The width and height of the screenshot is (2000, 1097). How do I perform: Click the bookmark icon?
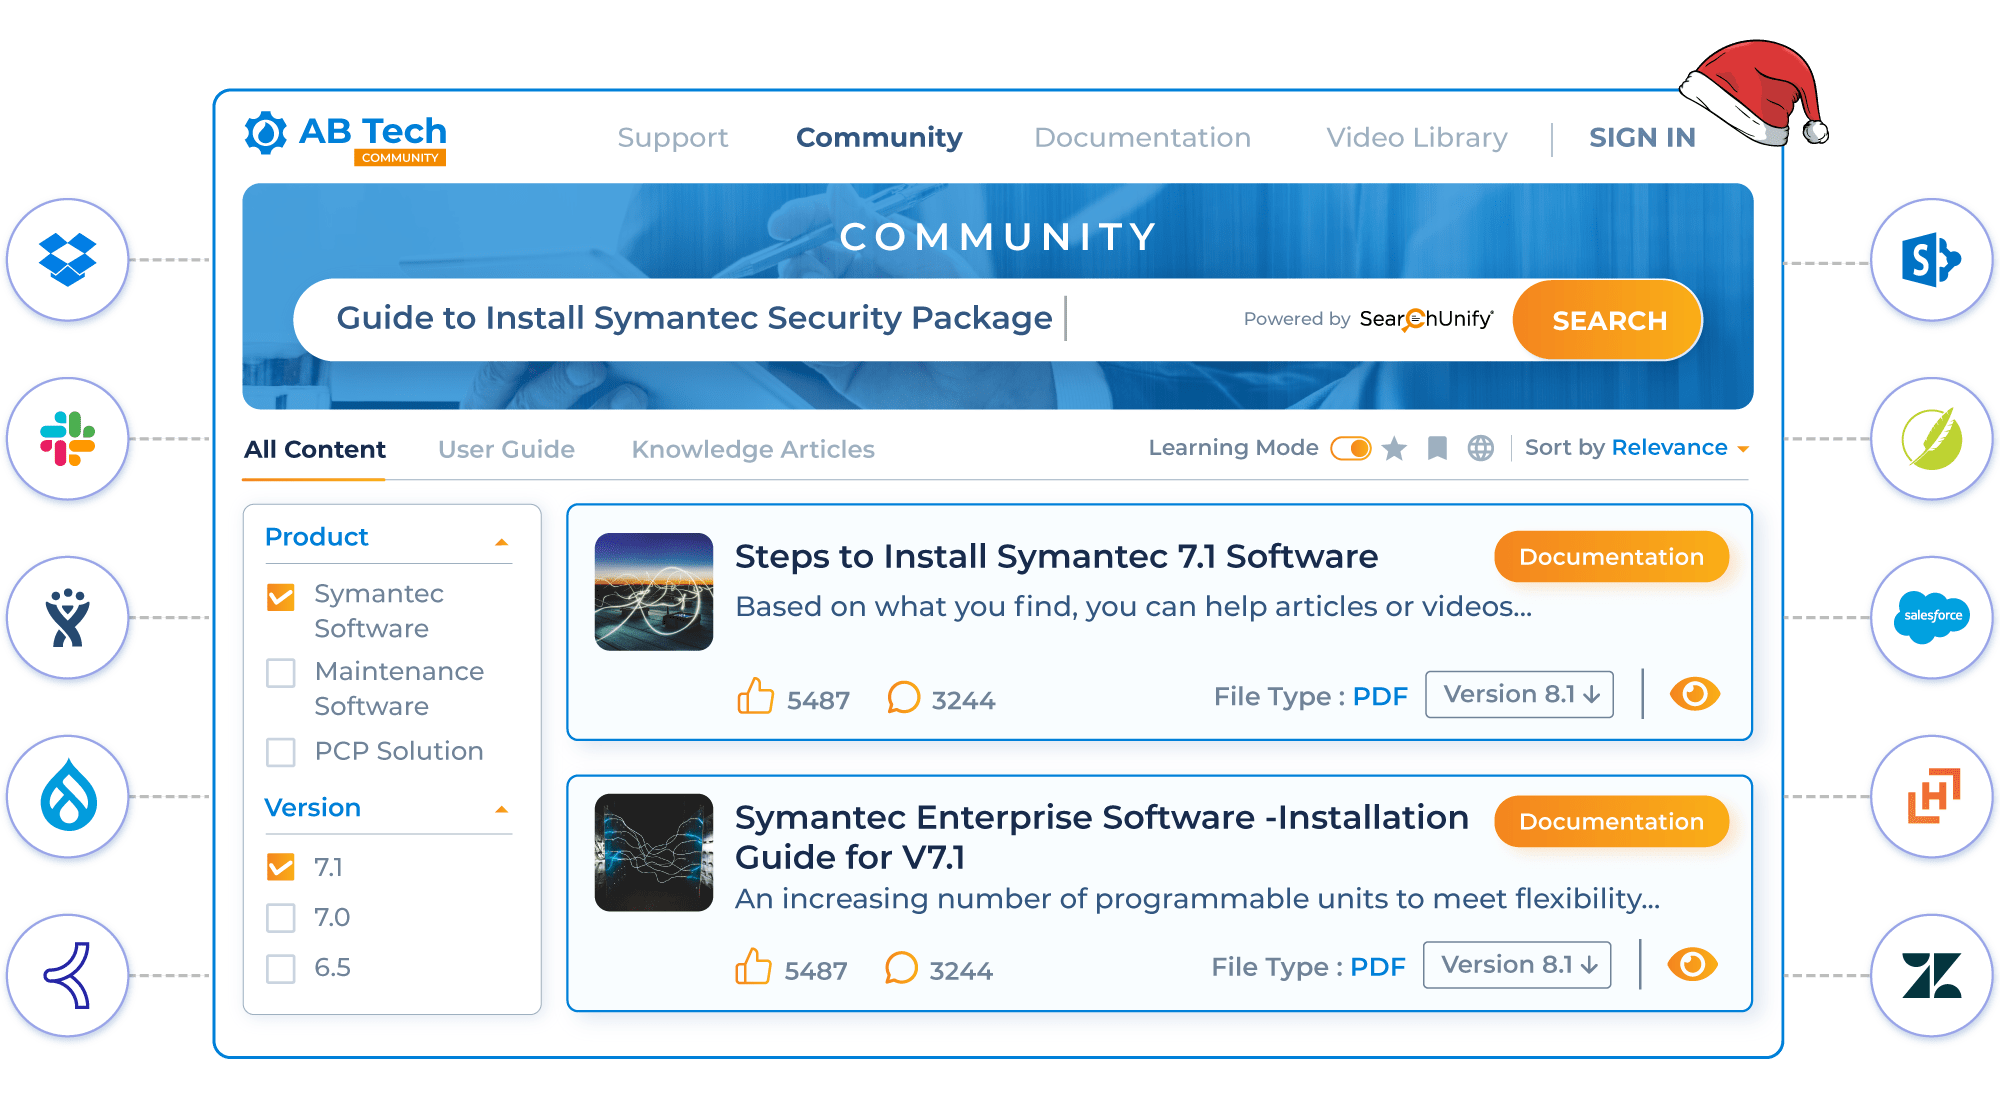point(1437,448)
